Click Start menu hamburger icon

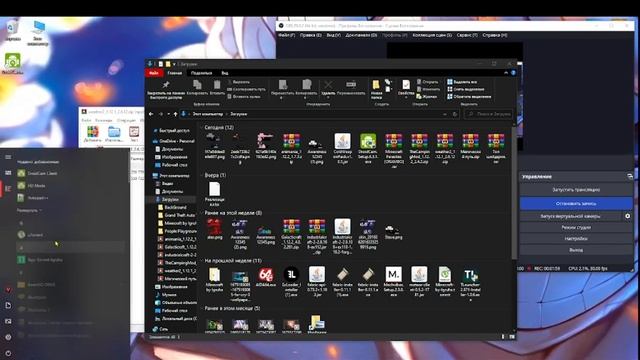click(x=8, y=157)
